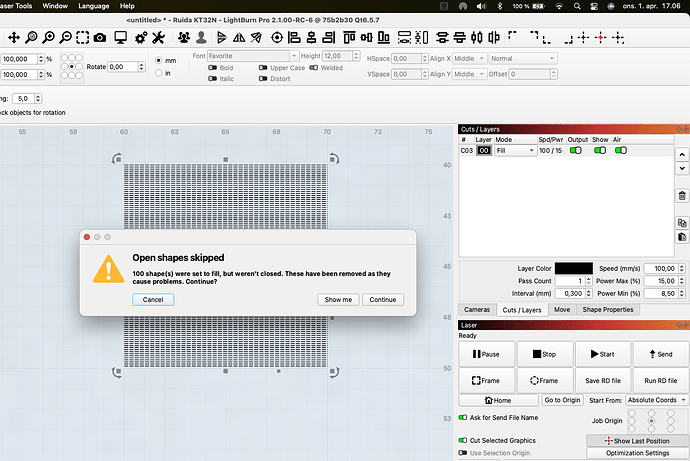Open device settings wrench icon
The width and height of the screenshot is (690, 461).
click(x=160, y=37)
